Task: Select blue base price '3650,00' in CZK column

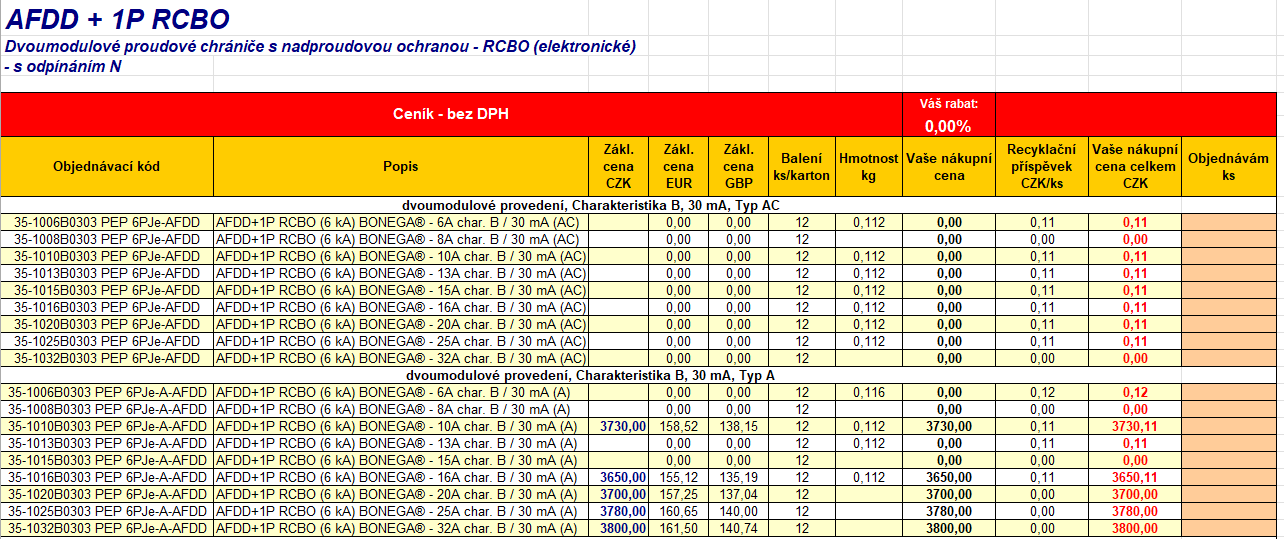Action: tap(619, 477)
